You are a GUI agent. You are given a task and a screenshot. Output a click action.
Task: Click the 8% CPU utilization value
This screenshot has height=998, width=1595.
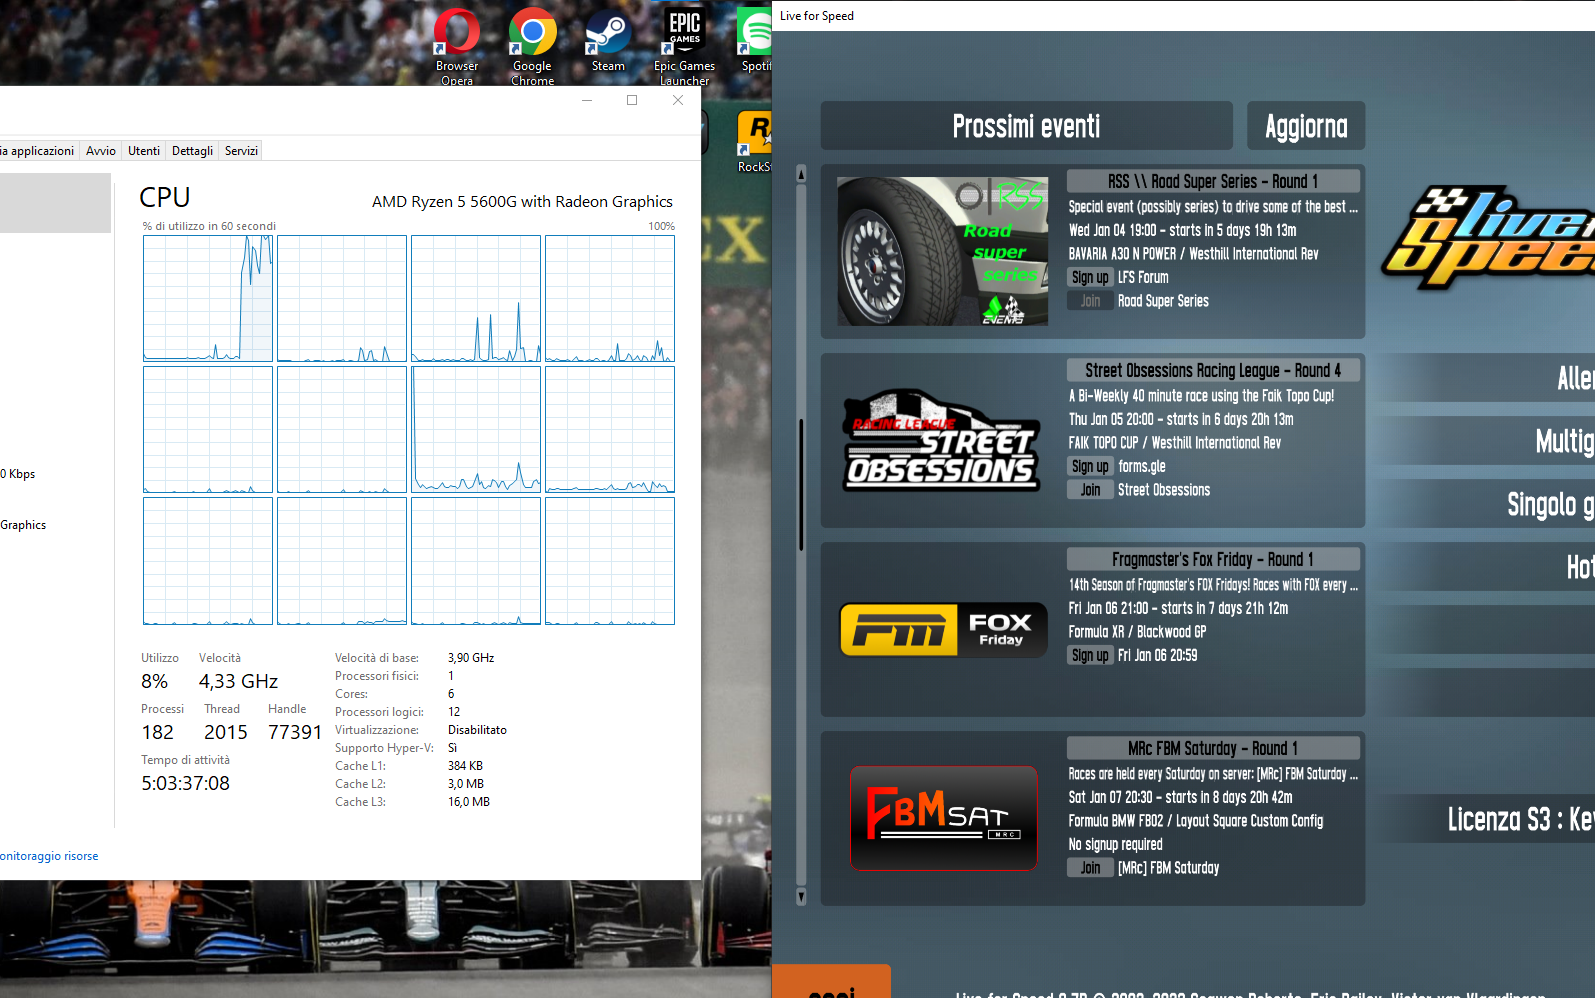(154, 681)
